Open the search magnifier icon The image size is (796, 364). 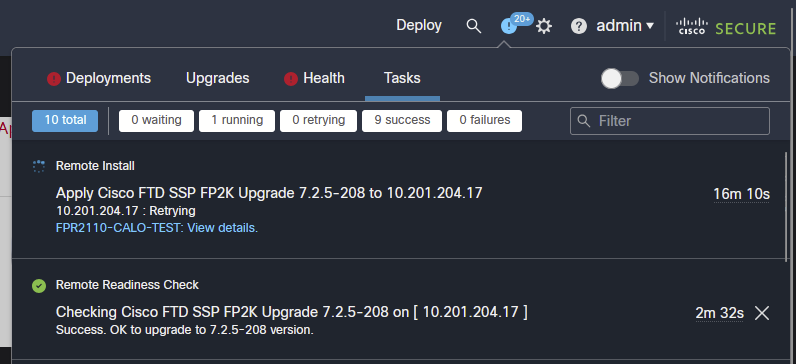(x=474, y=26)
